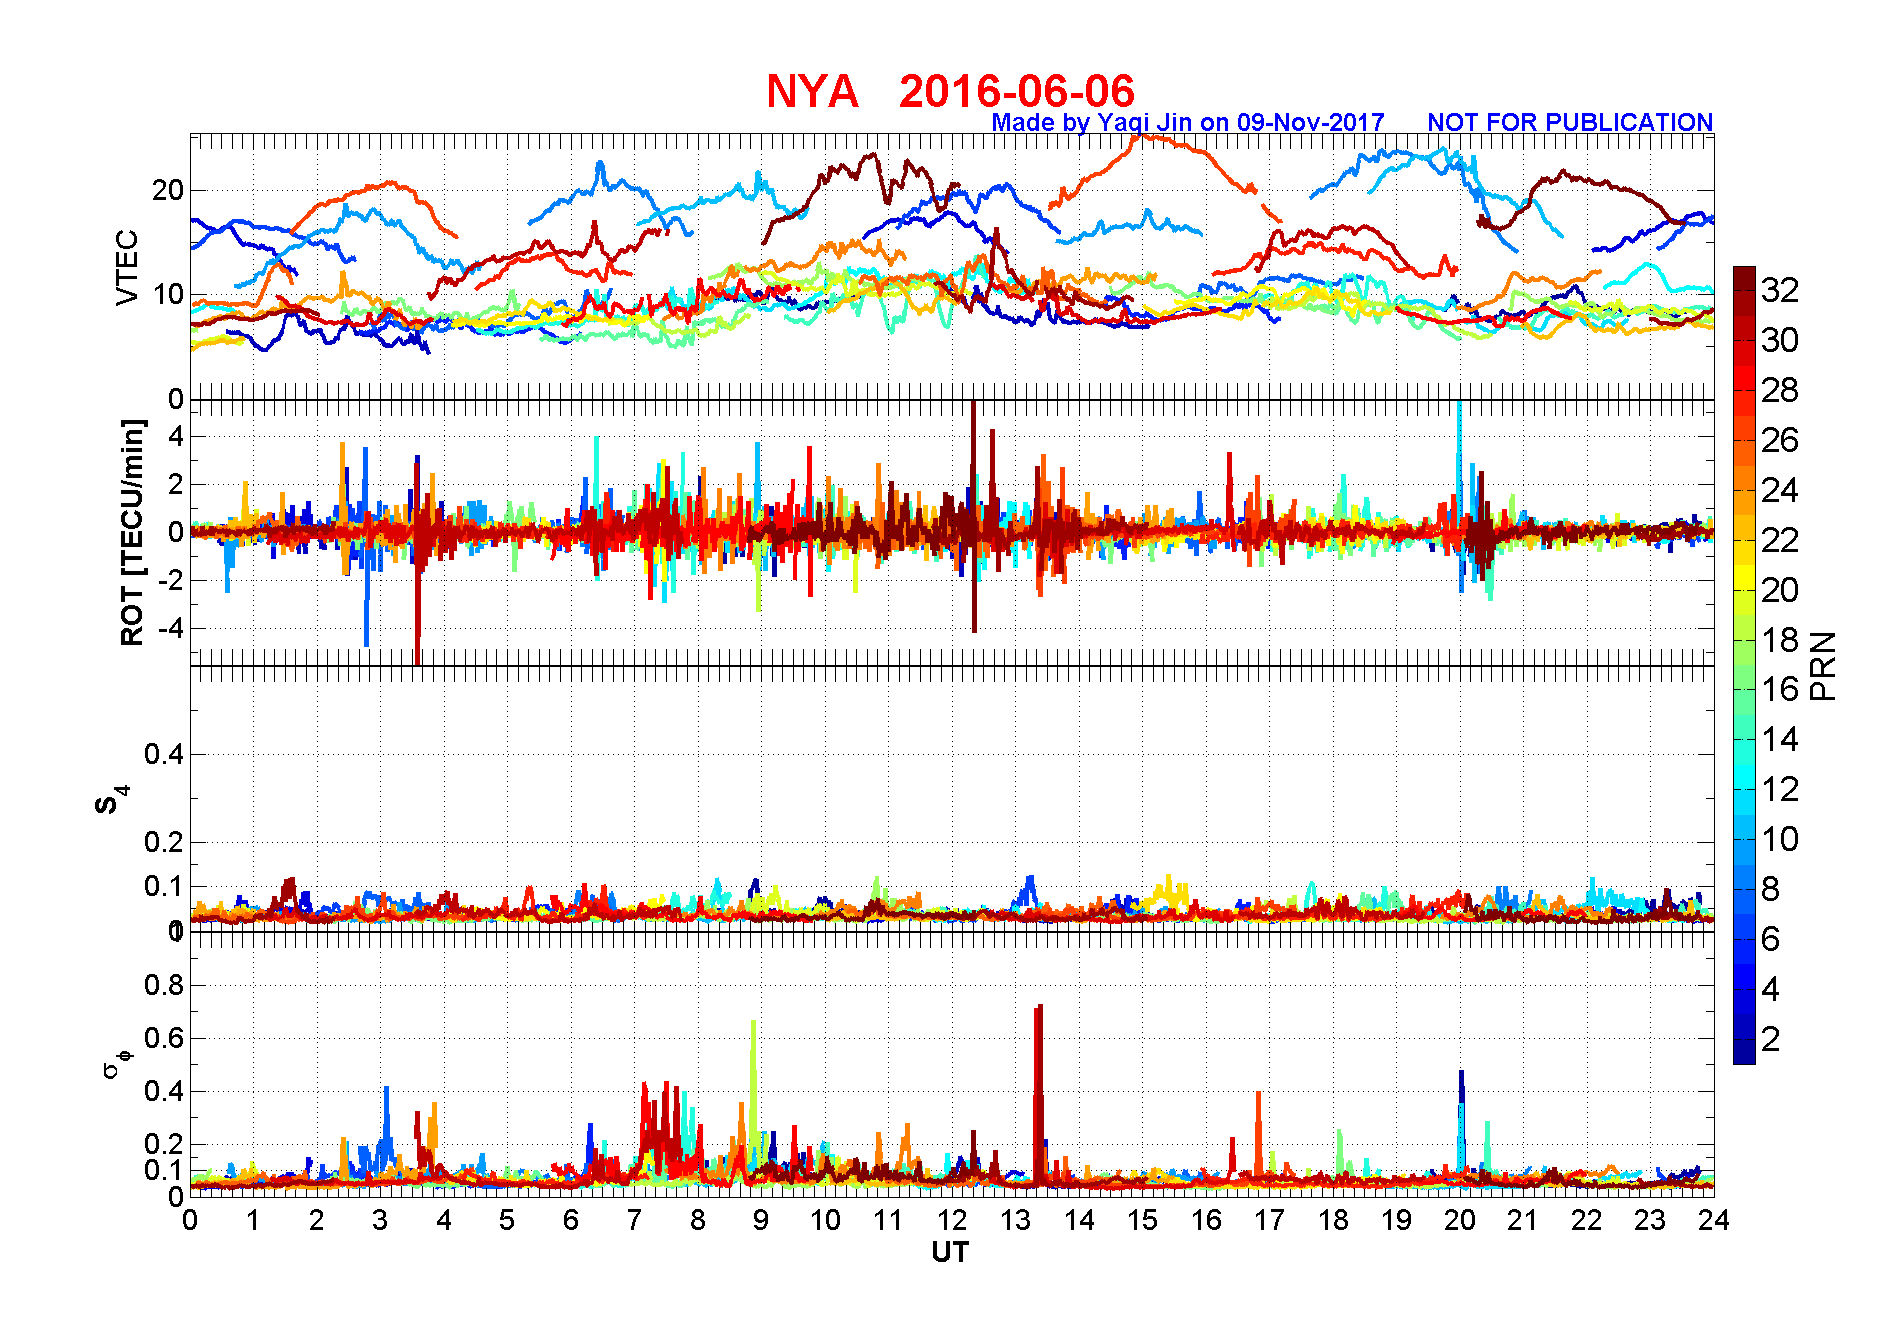This screenshot has width=1904, height=1330.
Task: Click the 'Made by Yaqi Jin on 09-Nov-2017' text
Action: pos(1188,122)
